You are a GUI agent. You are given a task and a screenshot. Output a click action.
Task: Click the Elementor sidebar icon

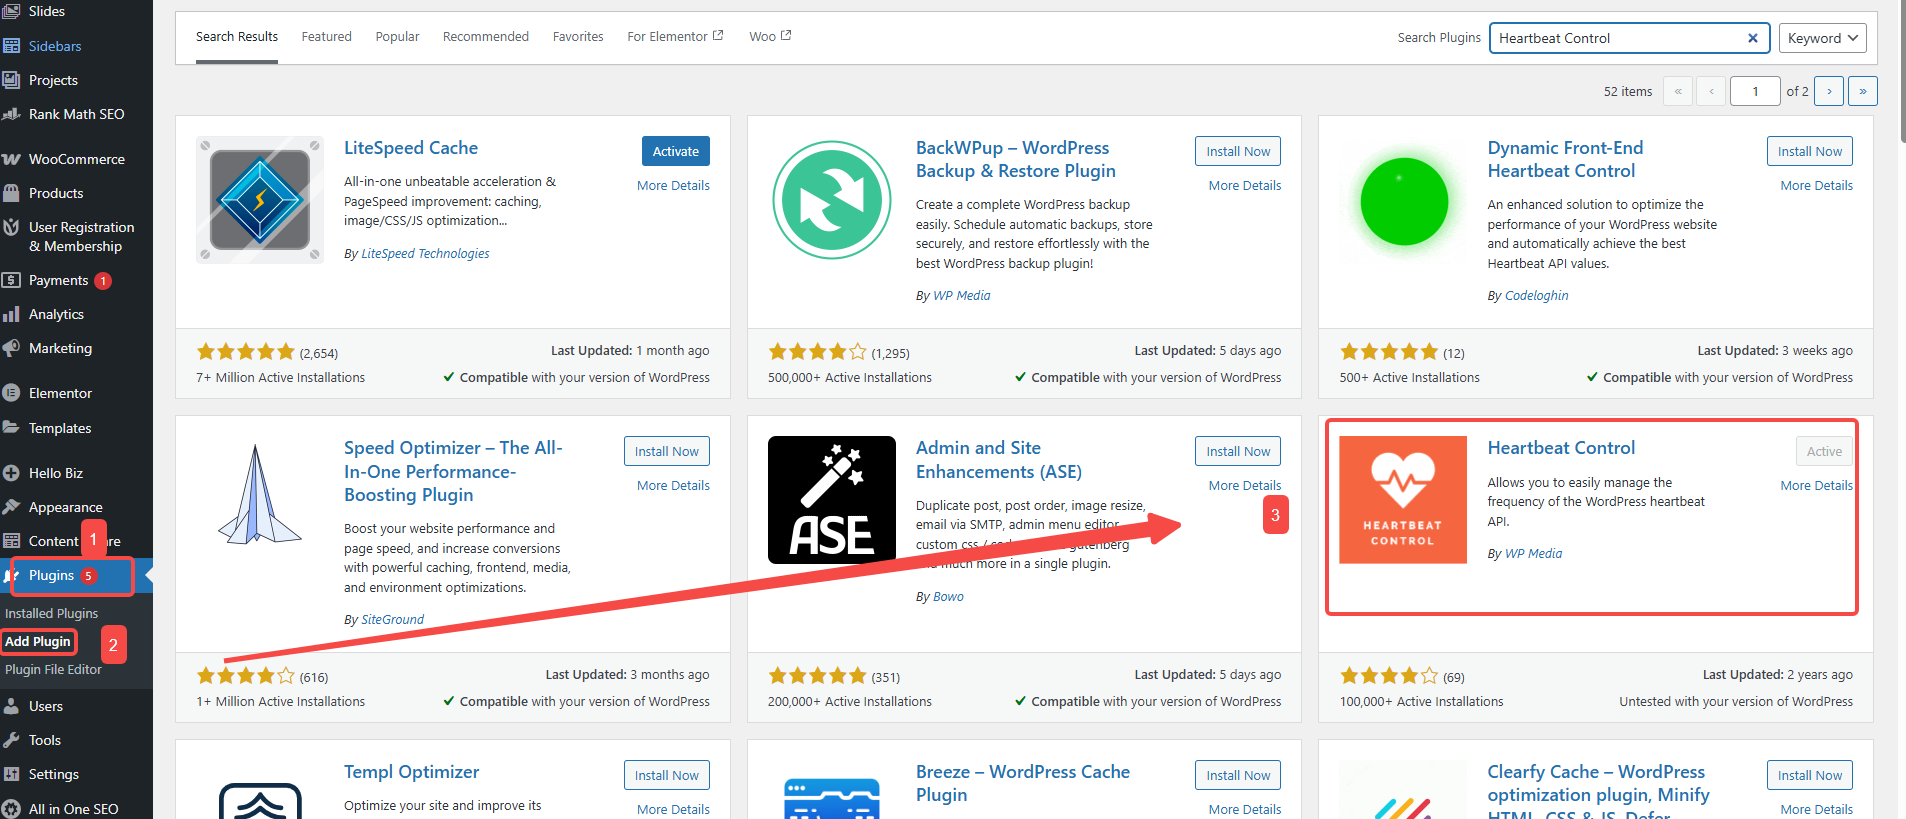[x=12, y=393]
